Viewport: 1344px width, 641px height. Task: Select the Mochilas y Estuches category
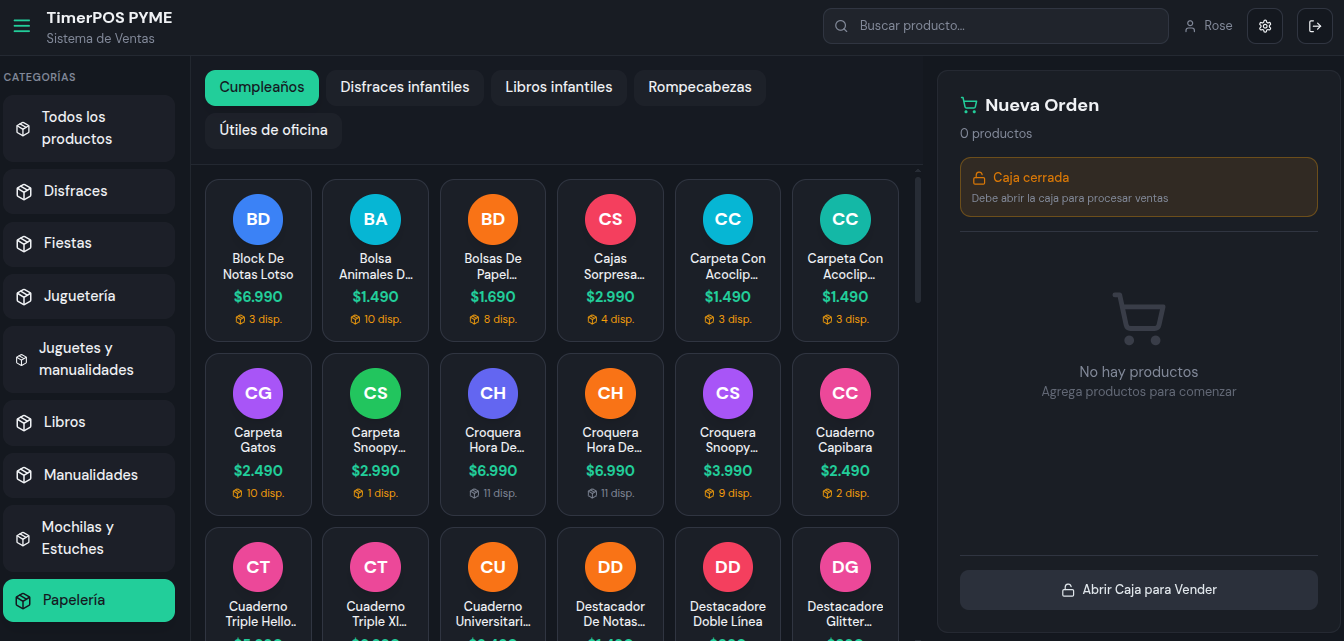pos(89,538)
